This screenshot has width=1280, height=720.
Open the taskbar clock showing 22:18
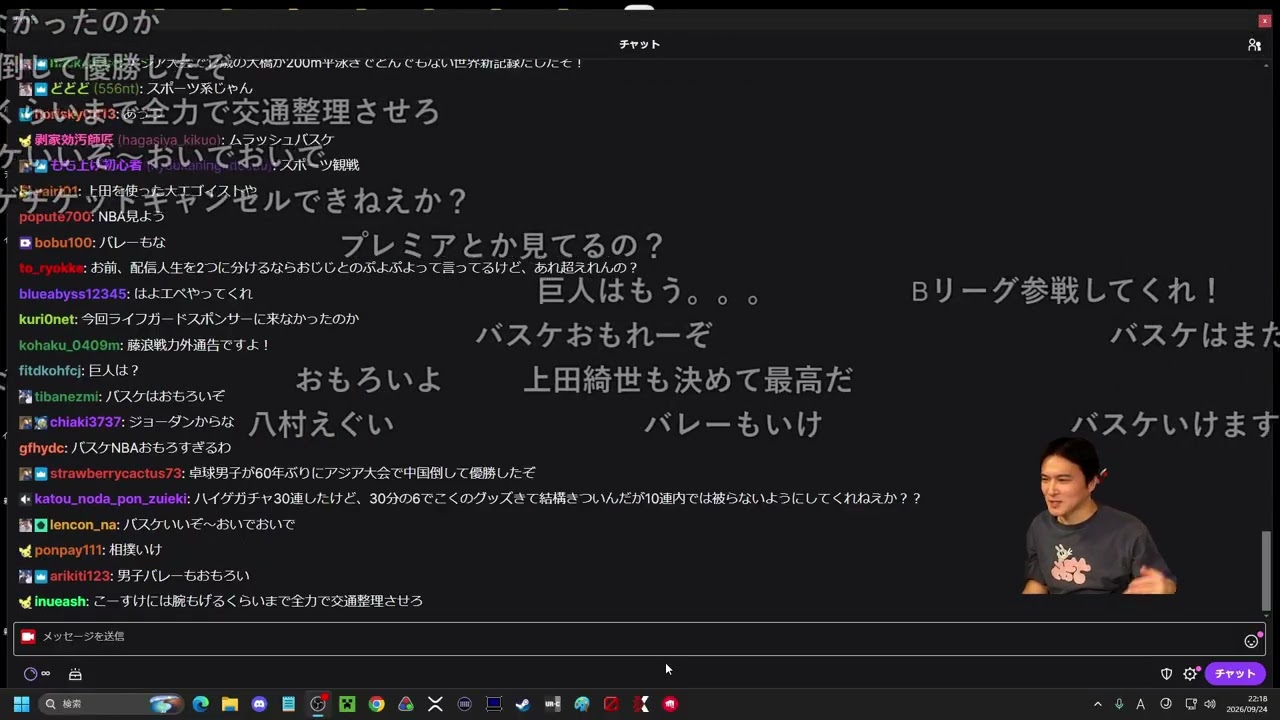click(x=1247, y=704)
